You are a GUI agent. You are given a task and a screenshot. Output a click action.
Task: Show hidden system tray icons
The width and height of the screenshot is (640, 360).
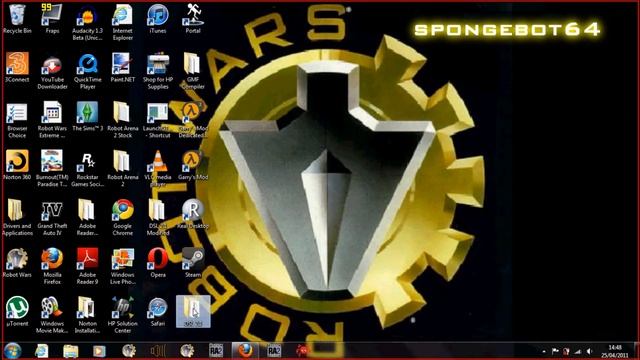[544, 351]
